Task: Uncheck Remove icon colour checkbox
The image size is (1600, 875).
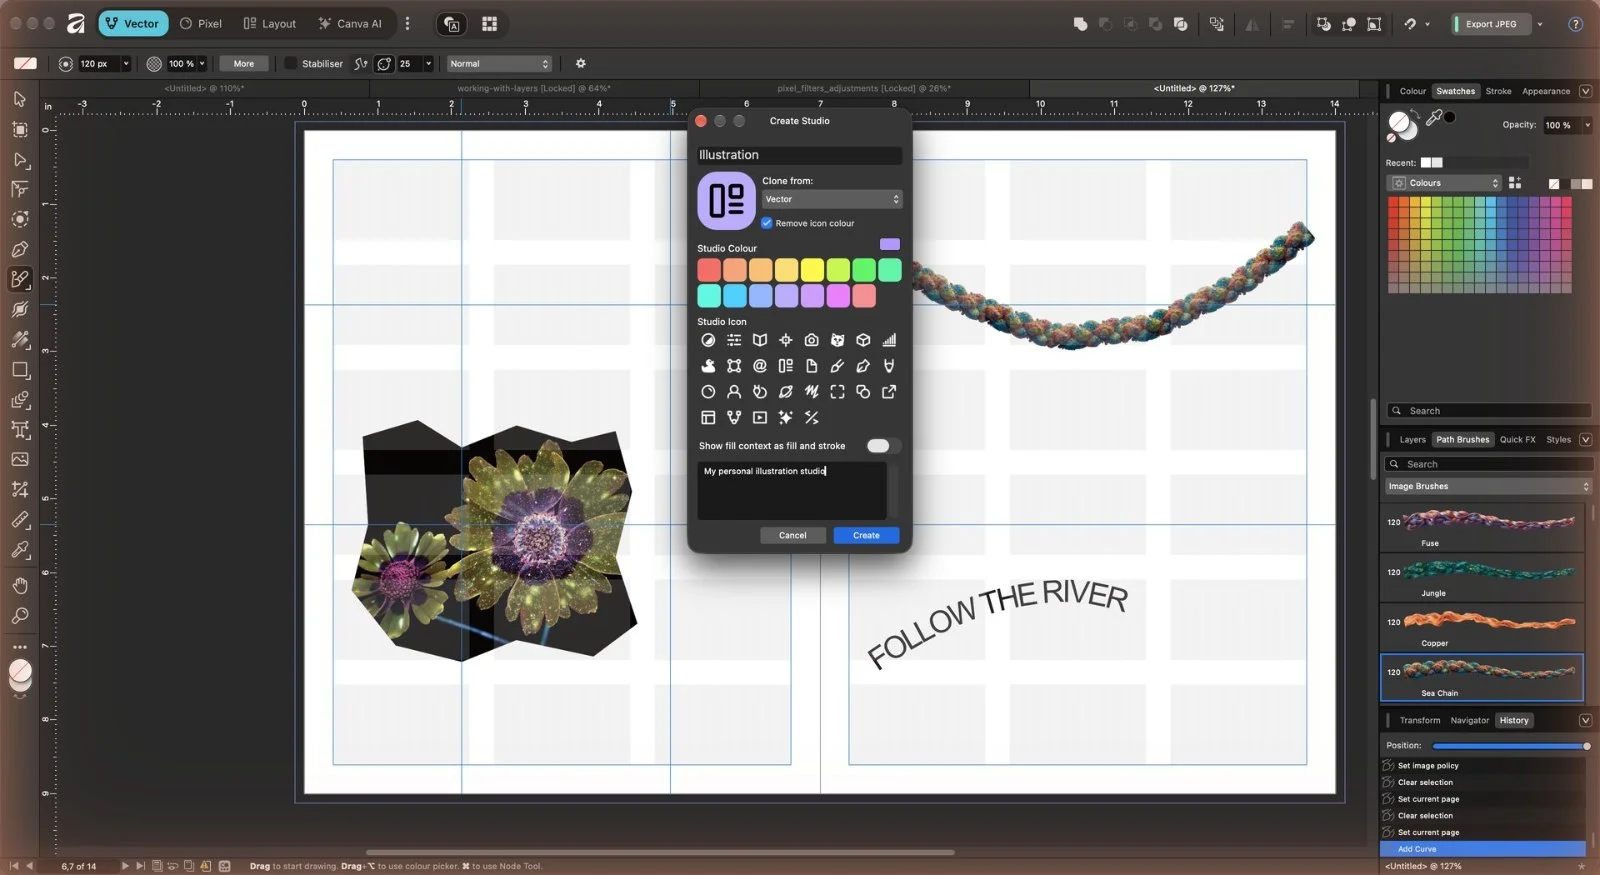Action: (767, 223)
